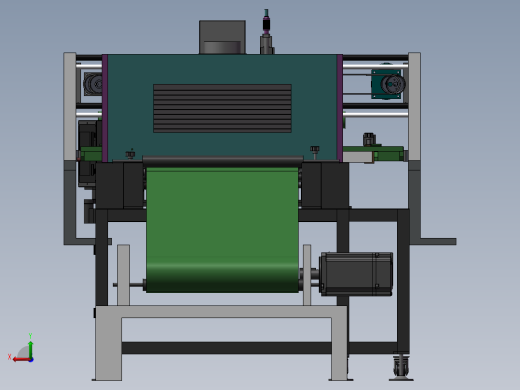Select the gray box on top of the housing

click(222, 37)
